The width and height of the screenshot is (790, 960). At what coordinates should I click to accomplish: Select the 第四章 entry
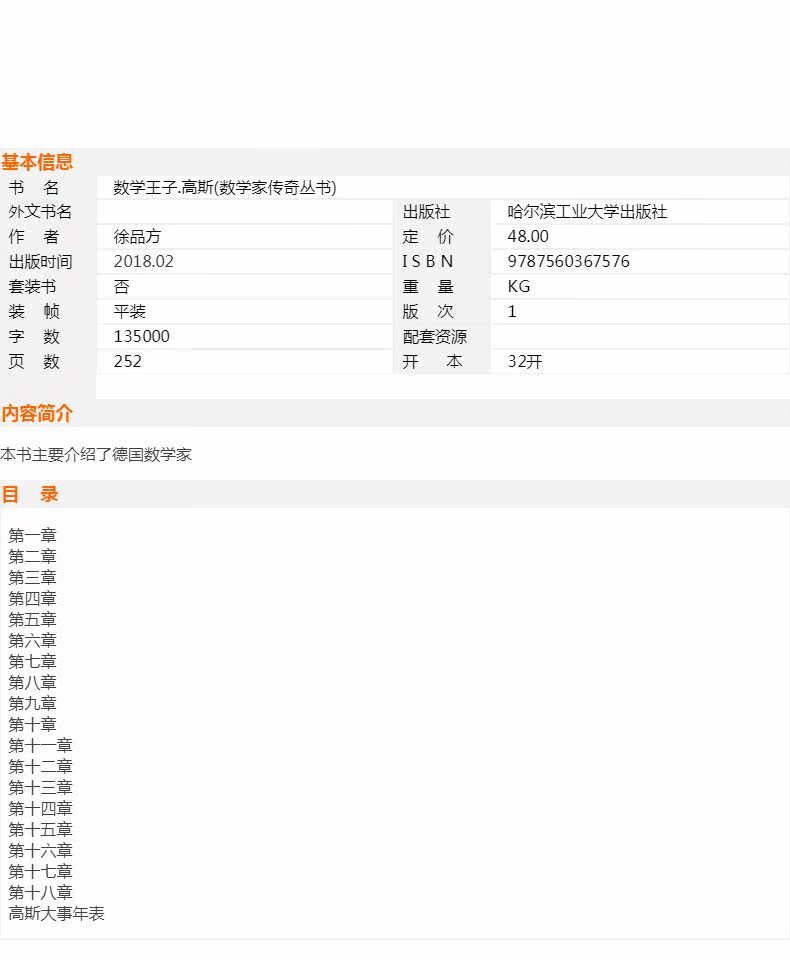click(32, 598)
